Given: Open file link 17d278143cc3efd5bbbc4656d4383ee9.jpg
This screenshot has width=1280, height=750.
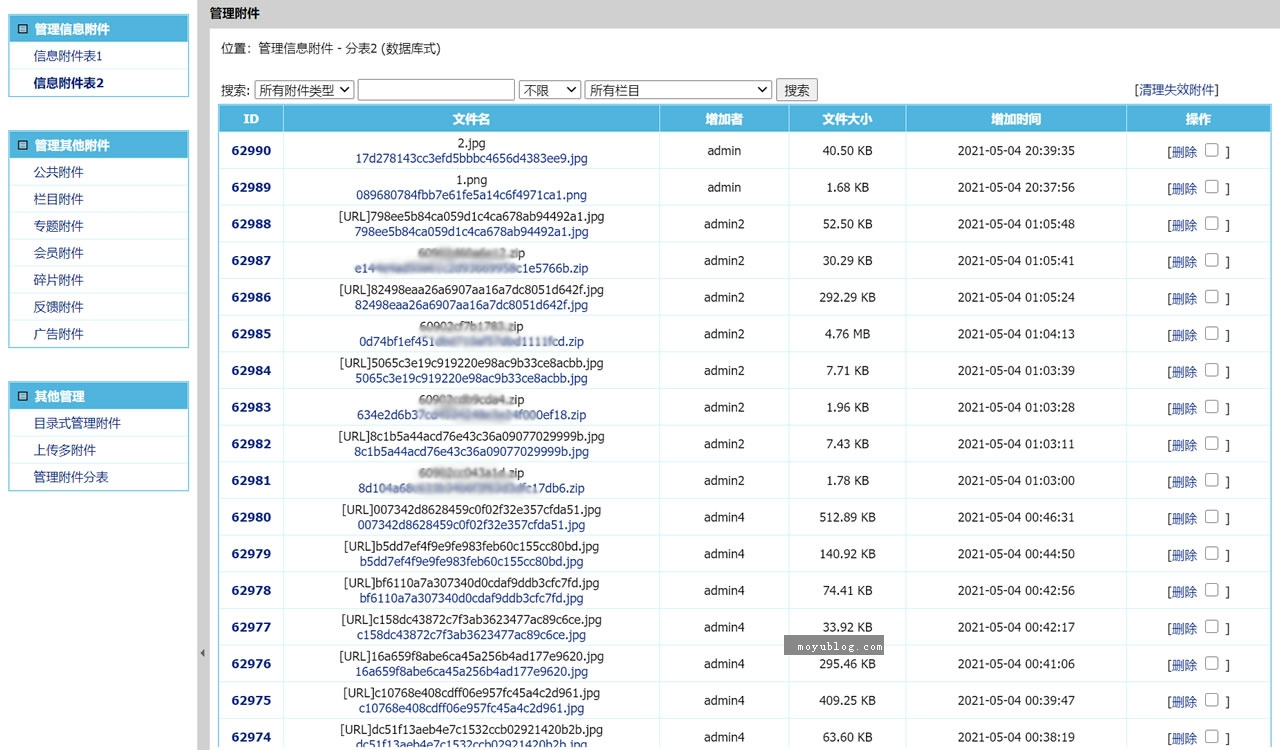Looking at the screenshot, I should point(471,158).
